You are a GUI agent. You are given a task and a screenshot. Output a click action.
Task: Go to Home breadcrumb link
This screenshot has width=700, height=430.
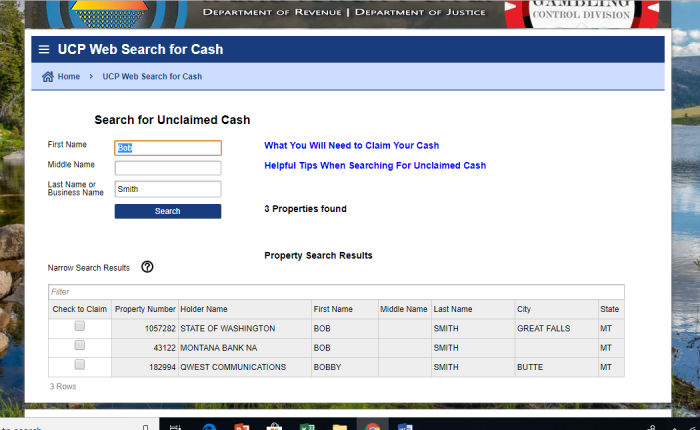[69, 76]
